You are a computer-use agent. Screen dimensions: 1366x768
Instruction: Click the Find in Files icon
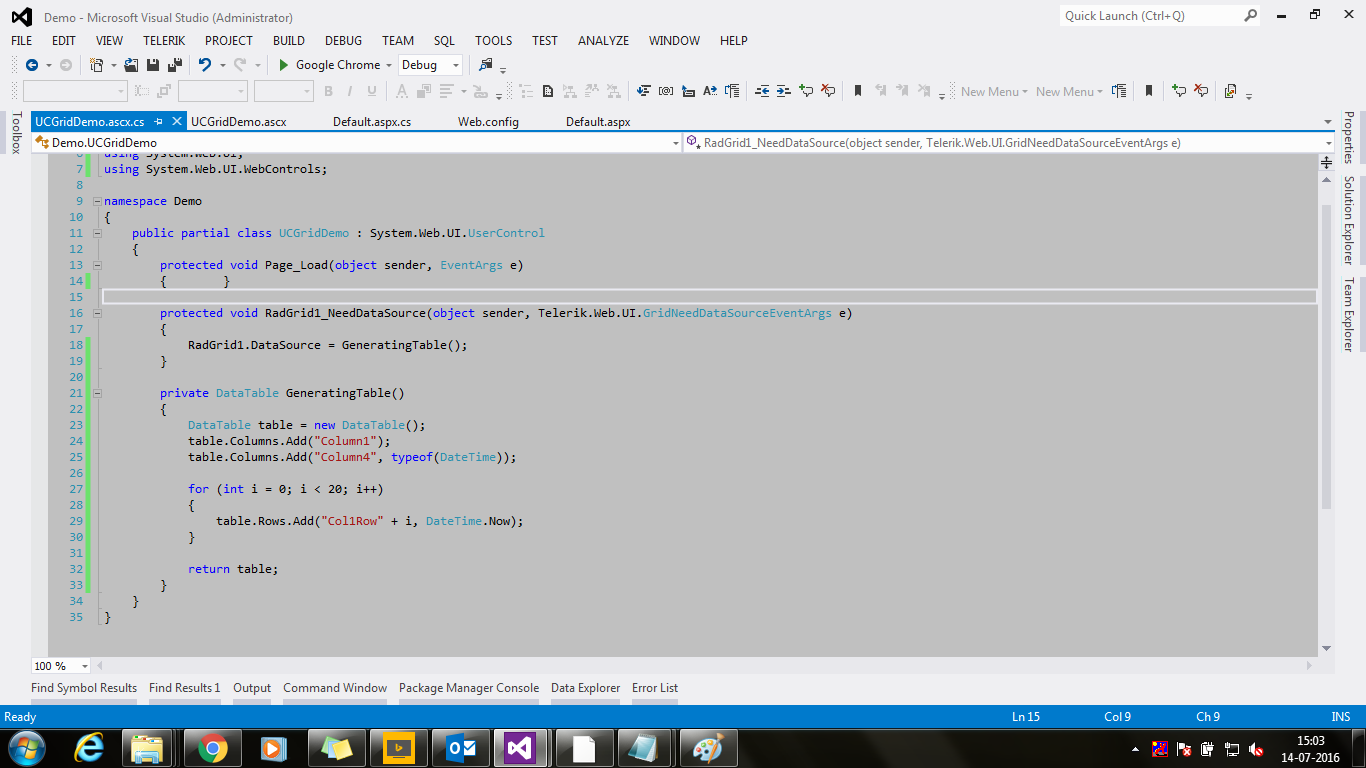pos(487,65)
